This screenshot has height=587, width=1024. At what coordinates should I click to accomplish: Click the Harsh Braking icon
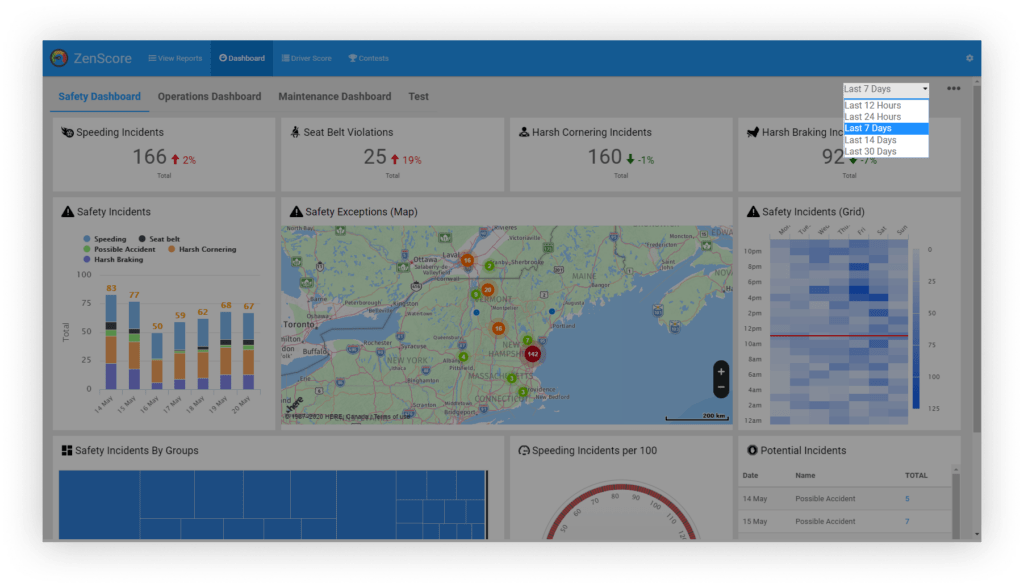[753, 132]
